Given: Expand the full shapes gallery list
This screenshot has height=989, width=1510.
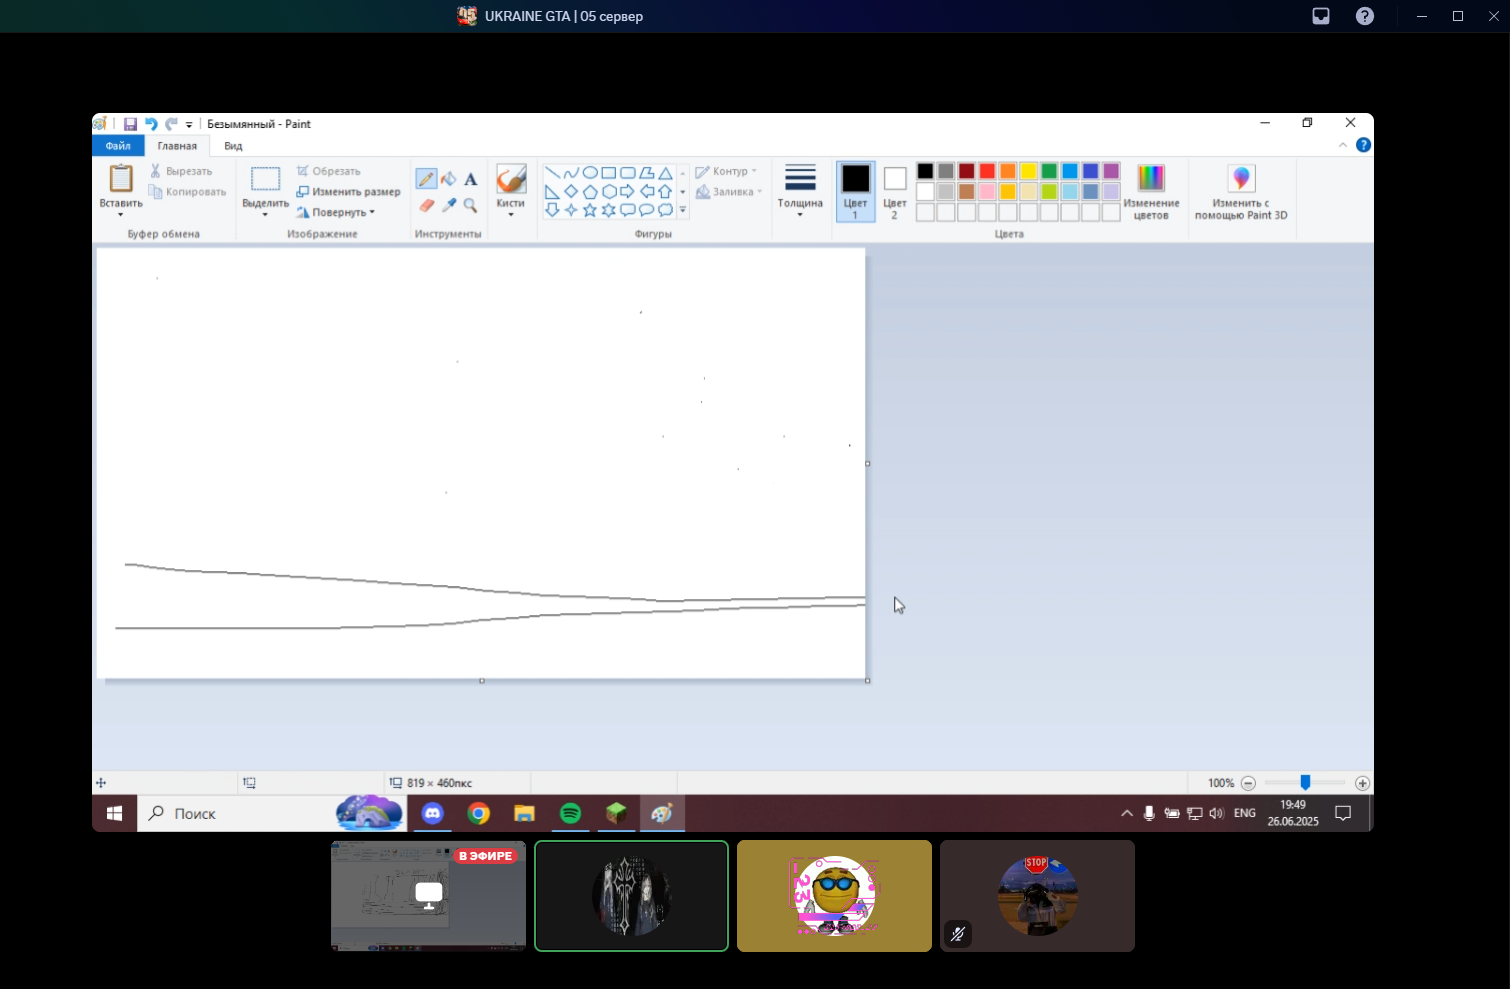Looking at the screenshot, I should [683, 211].
